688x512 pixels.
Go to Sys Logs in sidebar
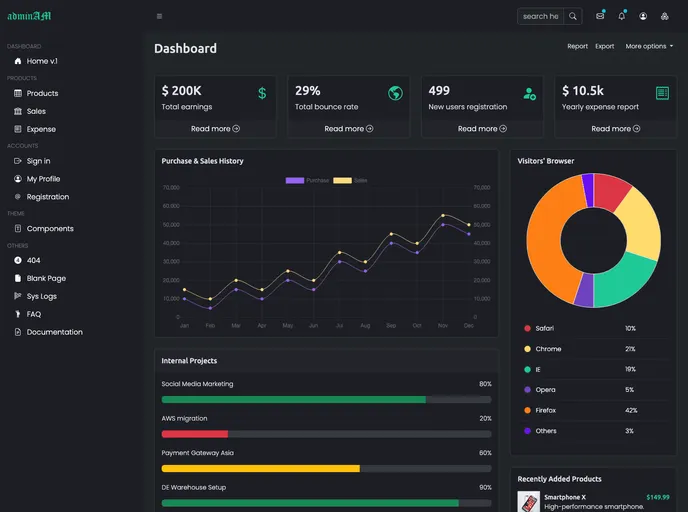(x=41, y=296)
